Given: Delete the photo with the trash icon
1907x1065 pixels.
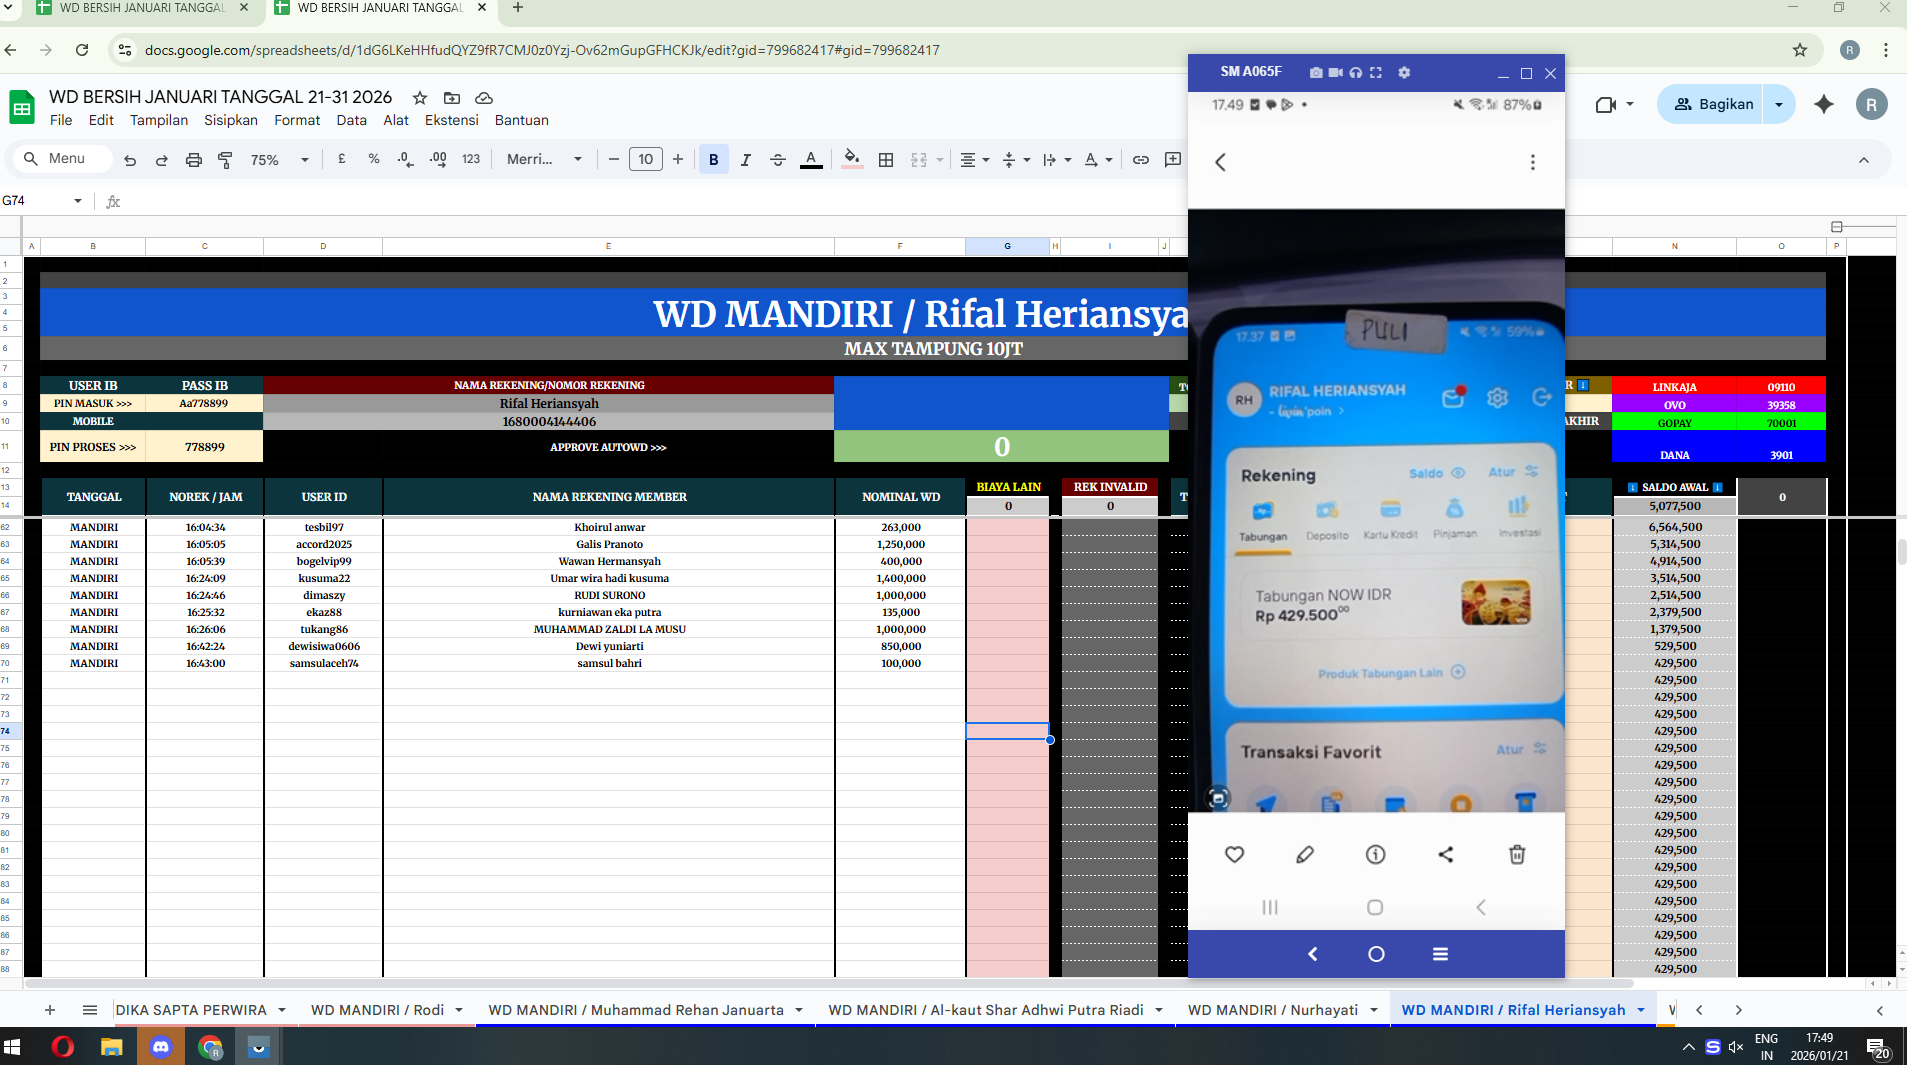Looking at the screenshot, I should coord(1517,855).
